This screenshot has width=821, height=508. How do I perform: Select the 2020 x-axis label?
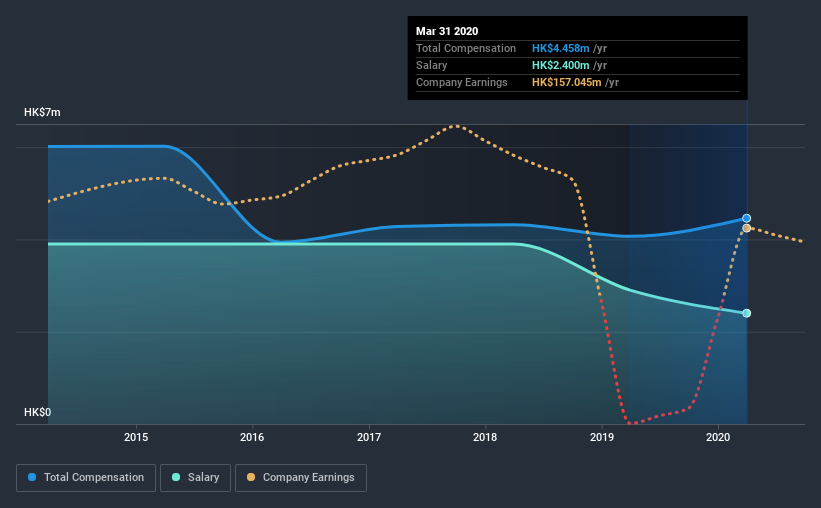click(x=718, y=437)
